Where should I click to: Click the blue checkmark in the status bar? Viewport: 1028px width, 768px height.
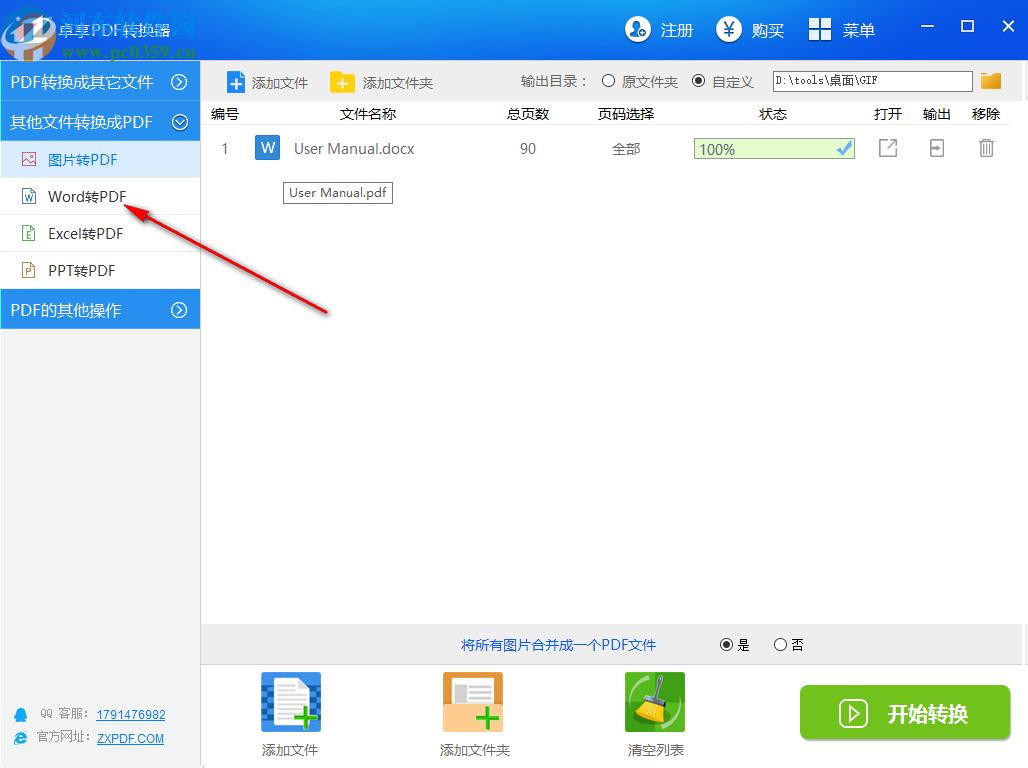point(844,148)
